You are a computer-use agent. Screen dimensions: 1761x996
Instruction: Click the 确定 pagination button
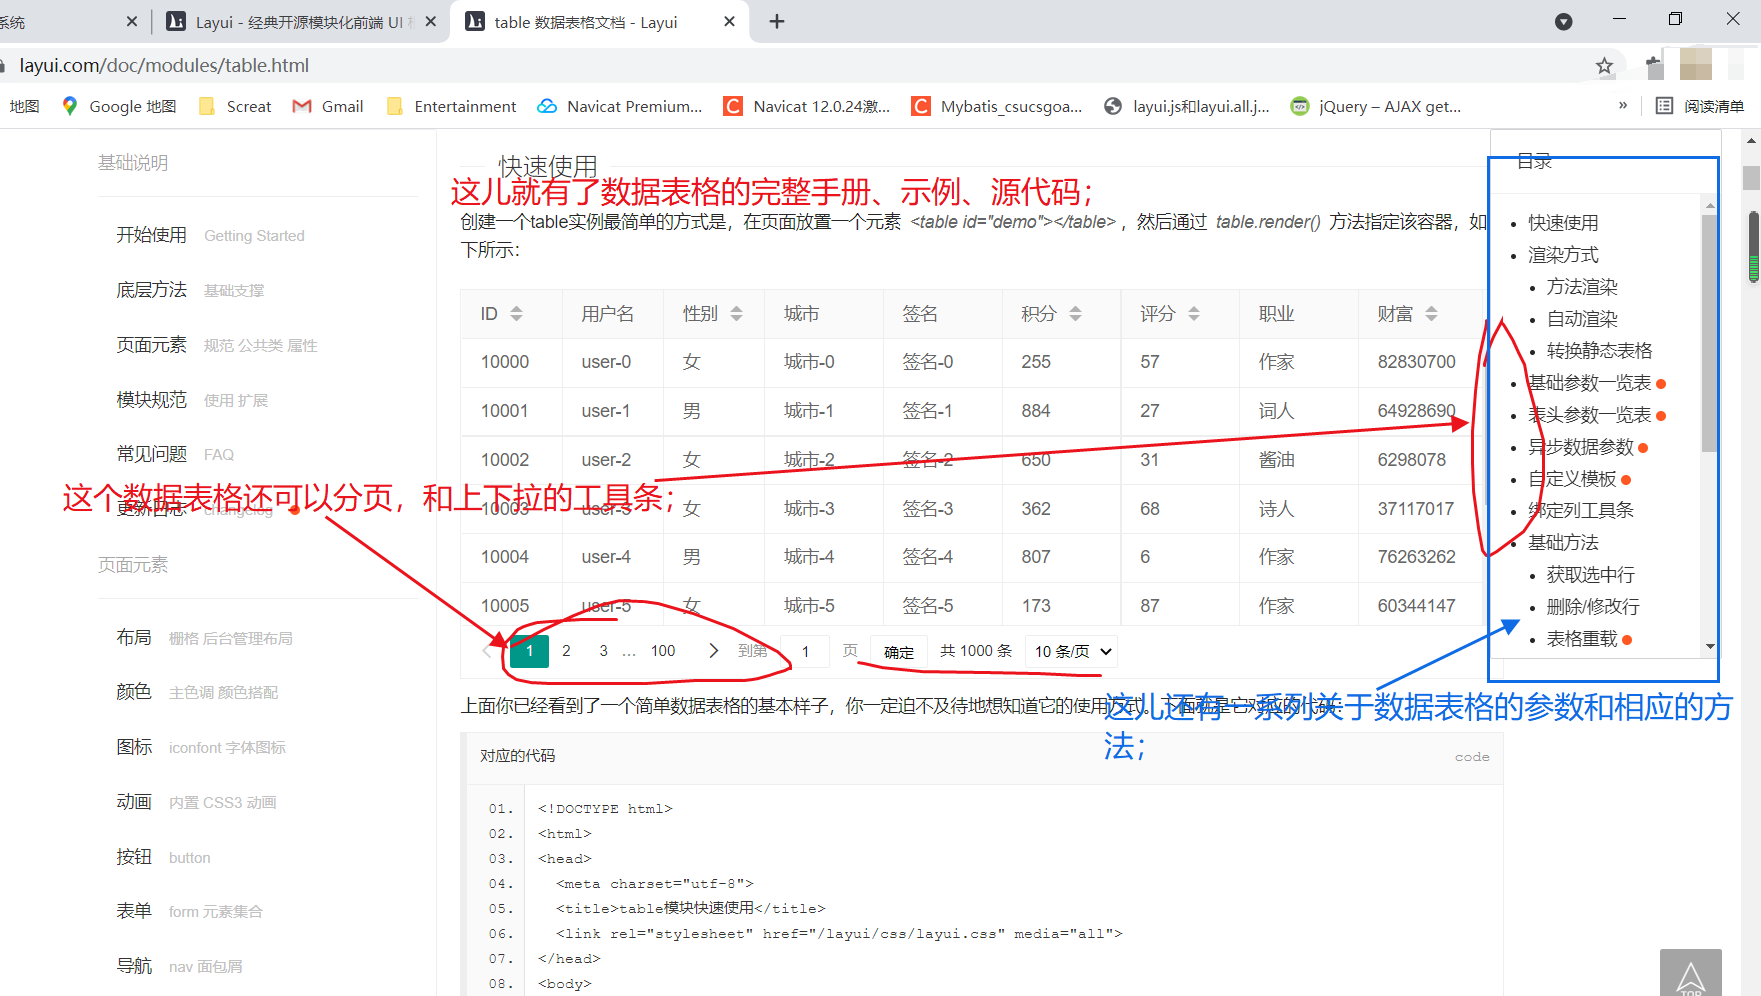pyautogui.click(x=897, y=651)
